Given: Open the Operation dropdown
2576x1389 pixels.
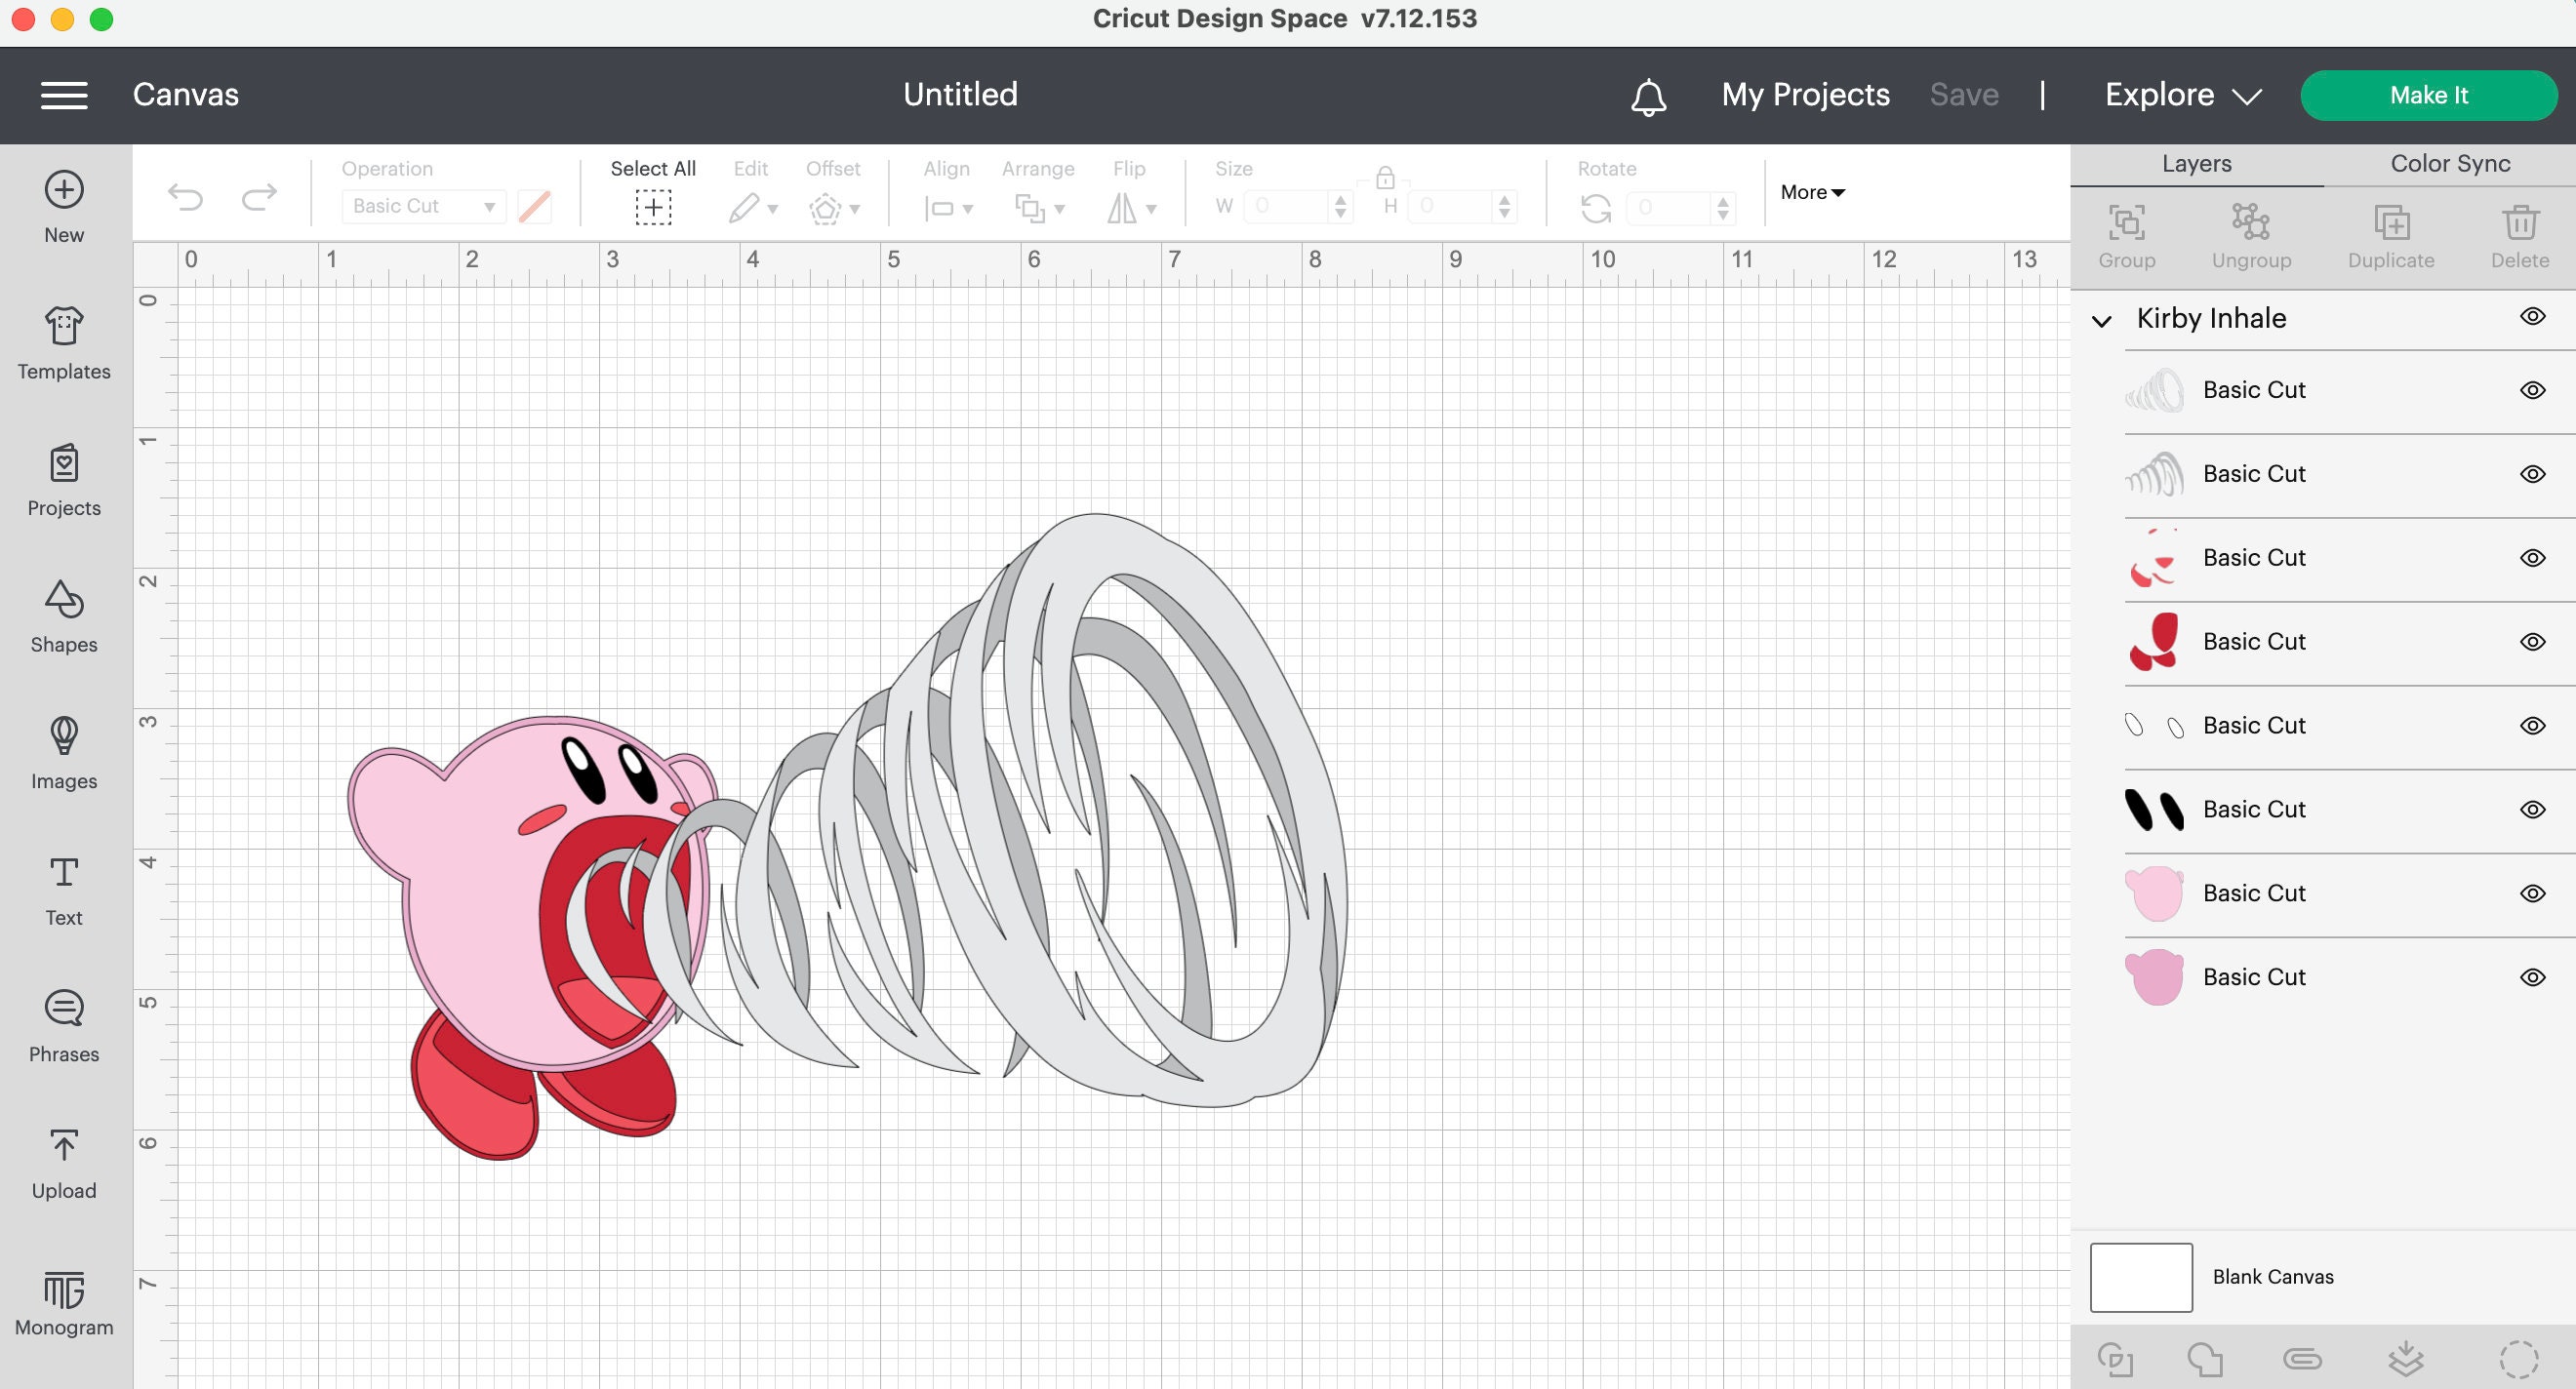Looking at the screenshot, I should pos(422,206).
